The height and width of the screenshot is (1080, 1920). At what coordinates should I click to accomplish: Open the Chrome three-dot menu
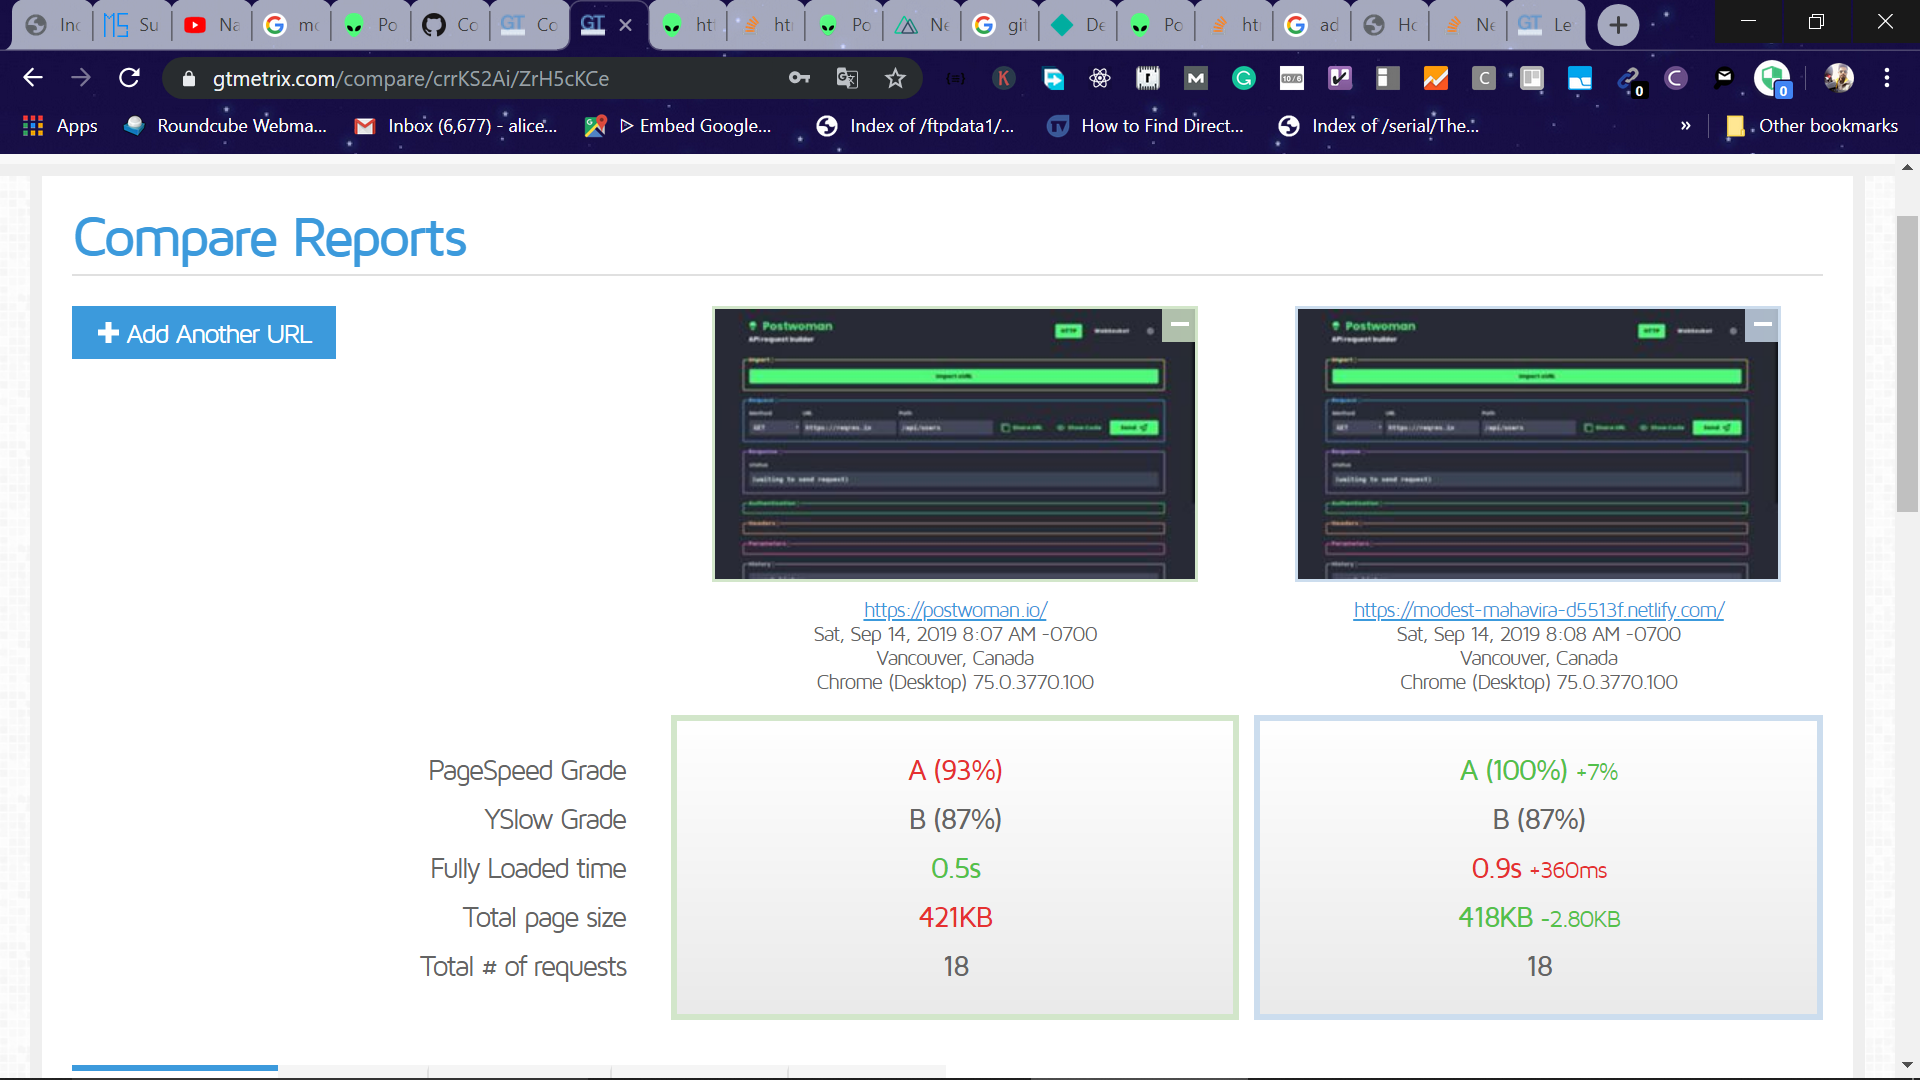[x=1887, y=78]
